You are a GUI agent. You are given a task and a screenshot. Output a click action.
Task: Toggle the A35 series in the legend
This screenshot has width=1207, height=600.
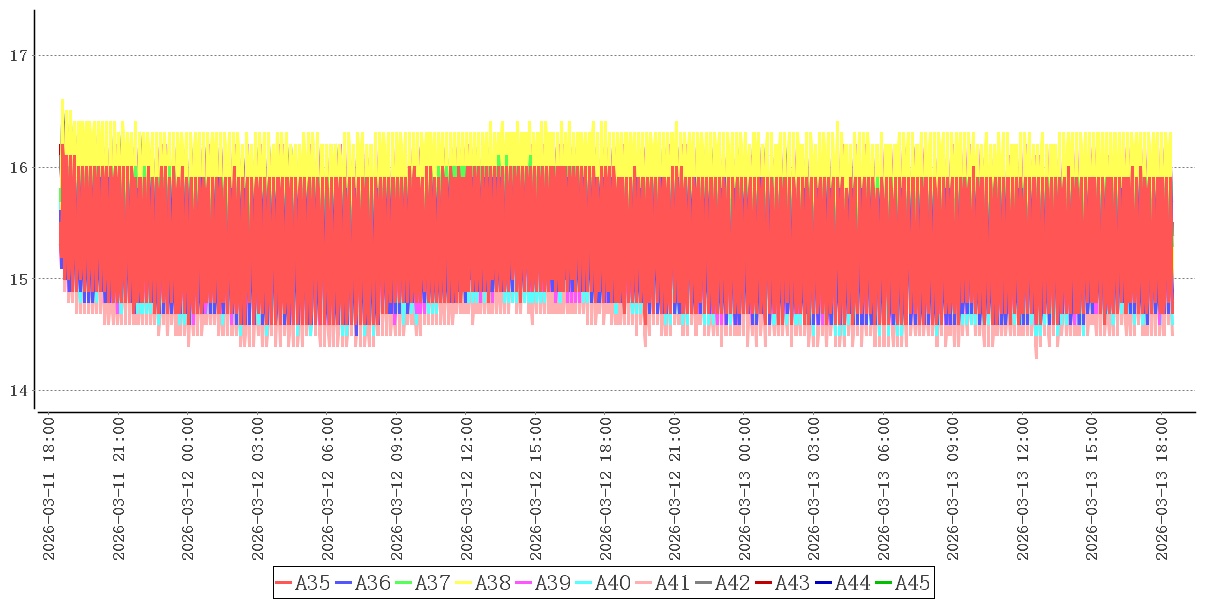[312, 583]
